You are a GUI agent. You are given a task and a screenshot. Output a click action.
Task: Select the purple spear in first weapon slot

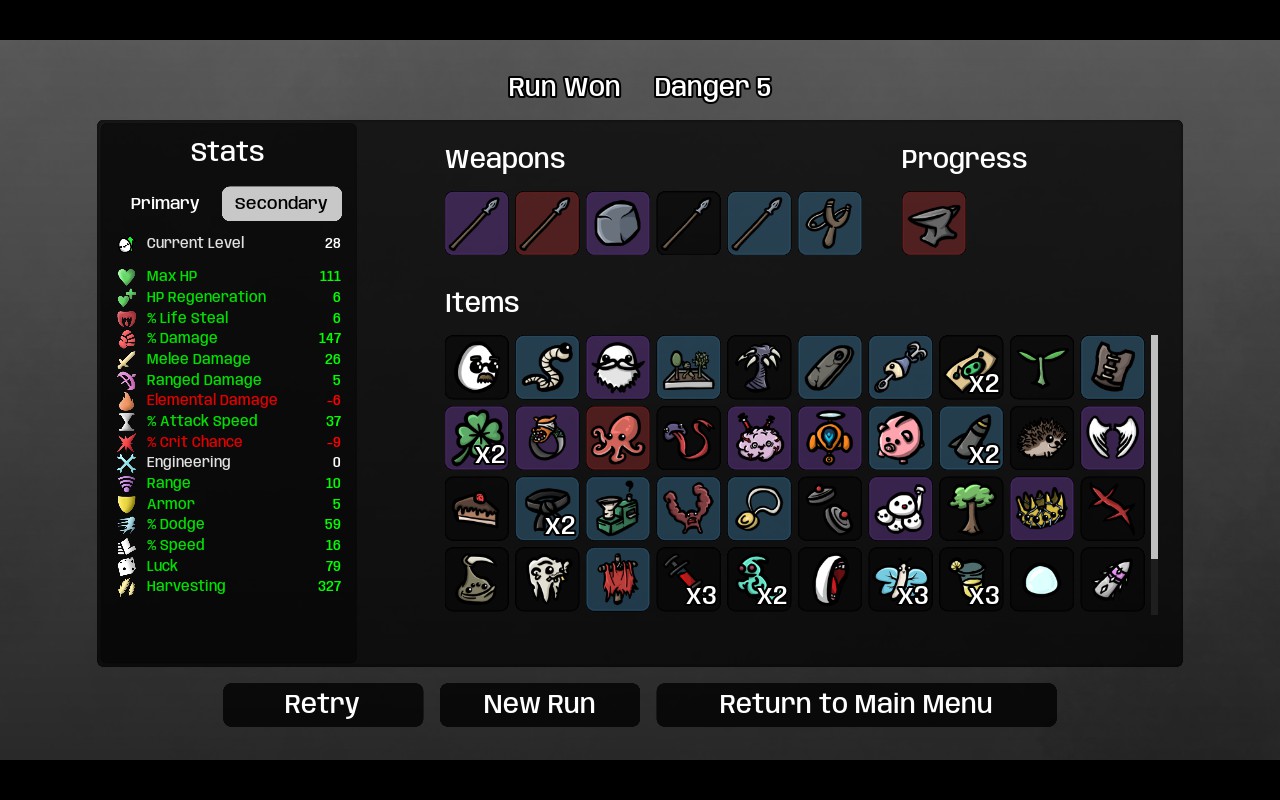tap(477, 223)
